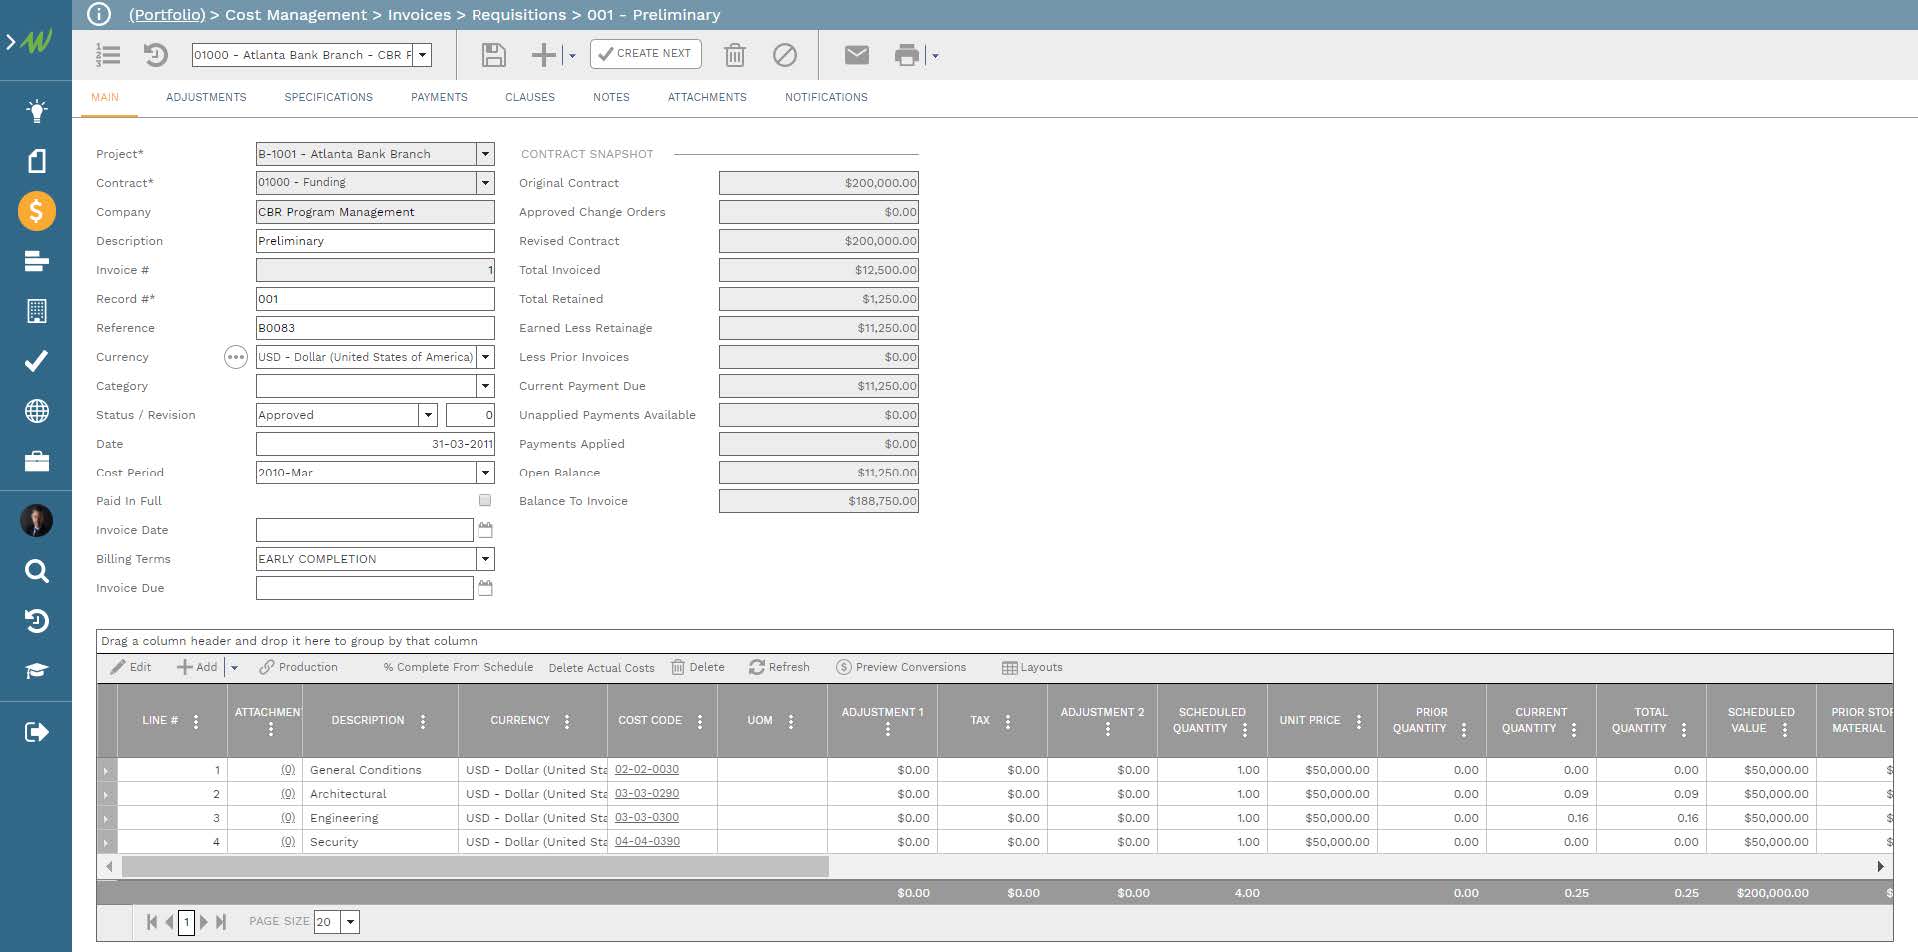Save the requisition record

pyautogui.click(x=493, y=55)
